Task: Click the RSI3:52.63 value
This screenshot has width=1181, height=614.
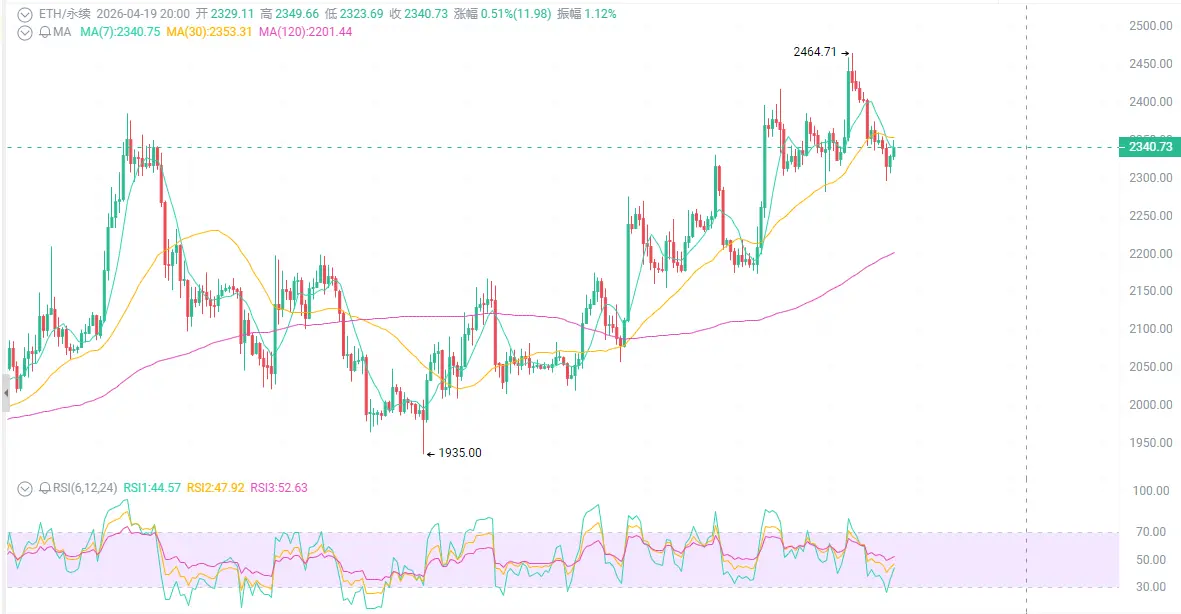Action: pos(279,488)
